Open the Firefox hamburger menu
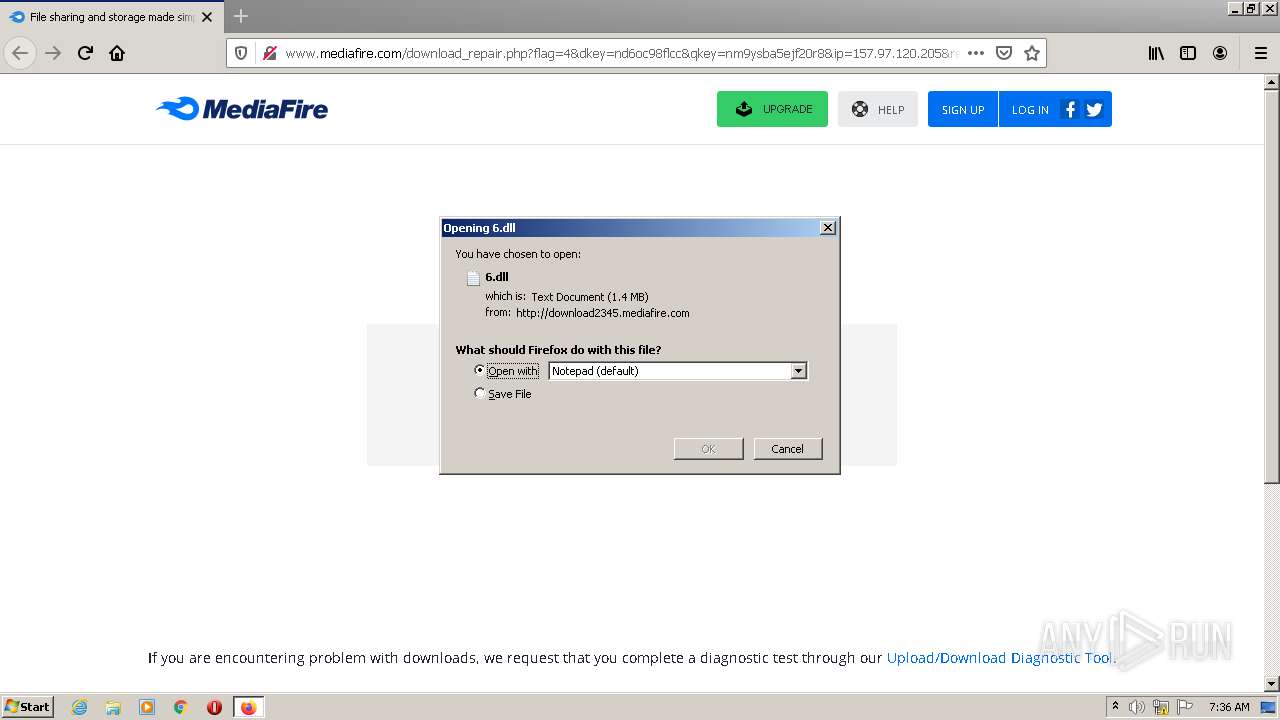 pyautogui.click(x=1260, y=53)
